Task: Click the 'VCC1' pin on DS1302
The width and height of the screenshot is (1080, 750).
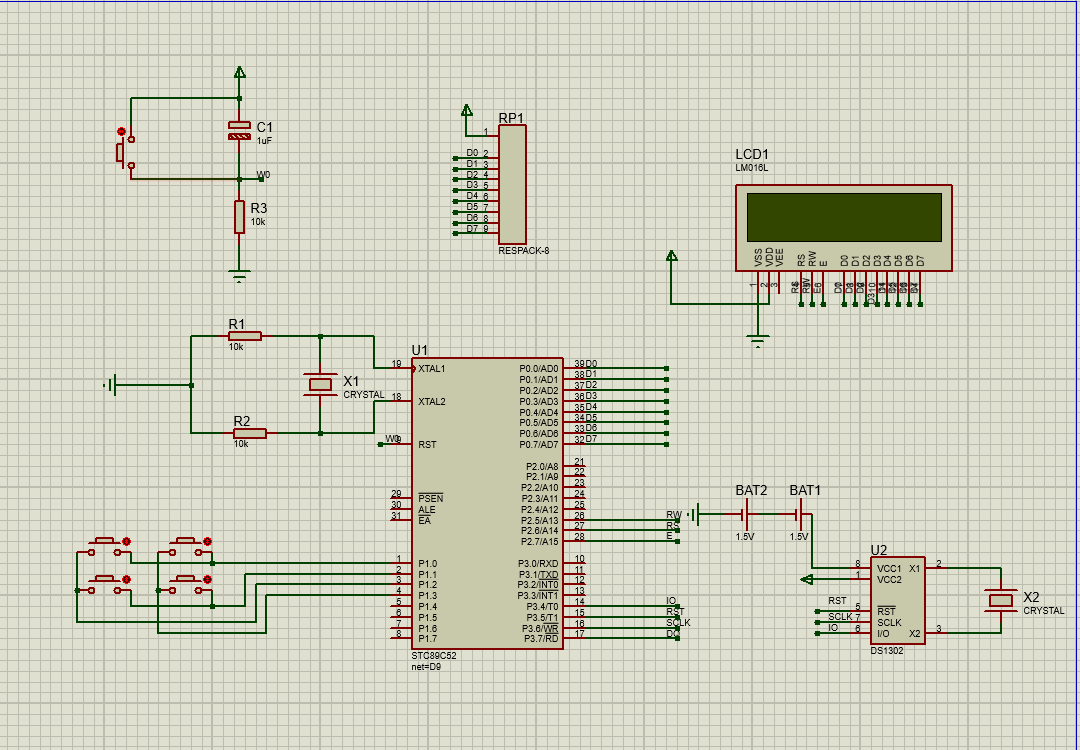Action: (889, 569)
